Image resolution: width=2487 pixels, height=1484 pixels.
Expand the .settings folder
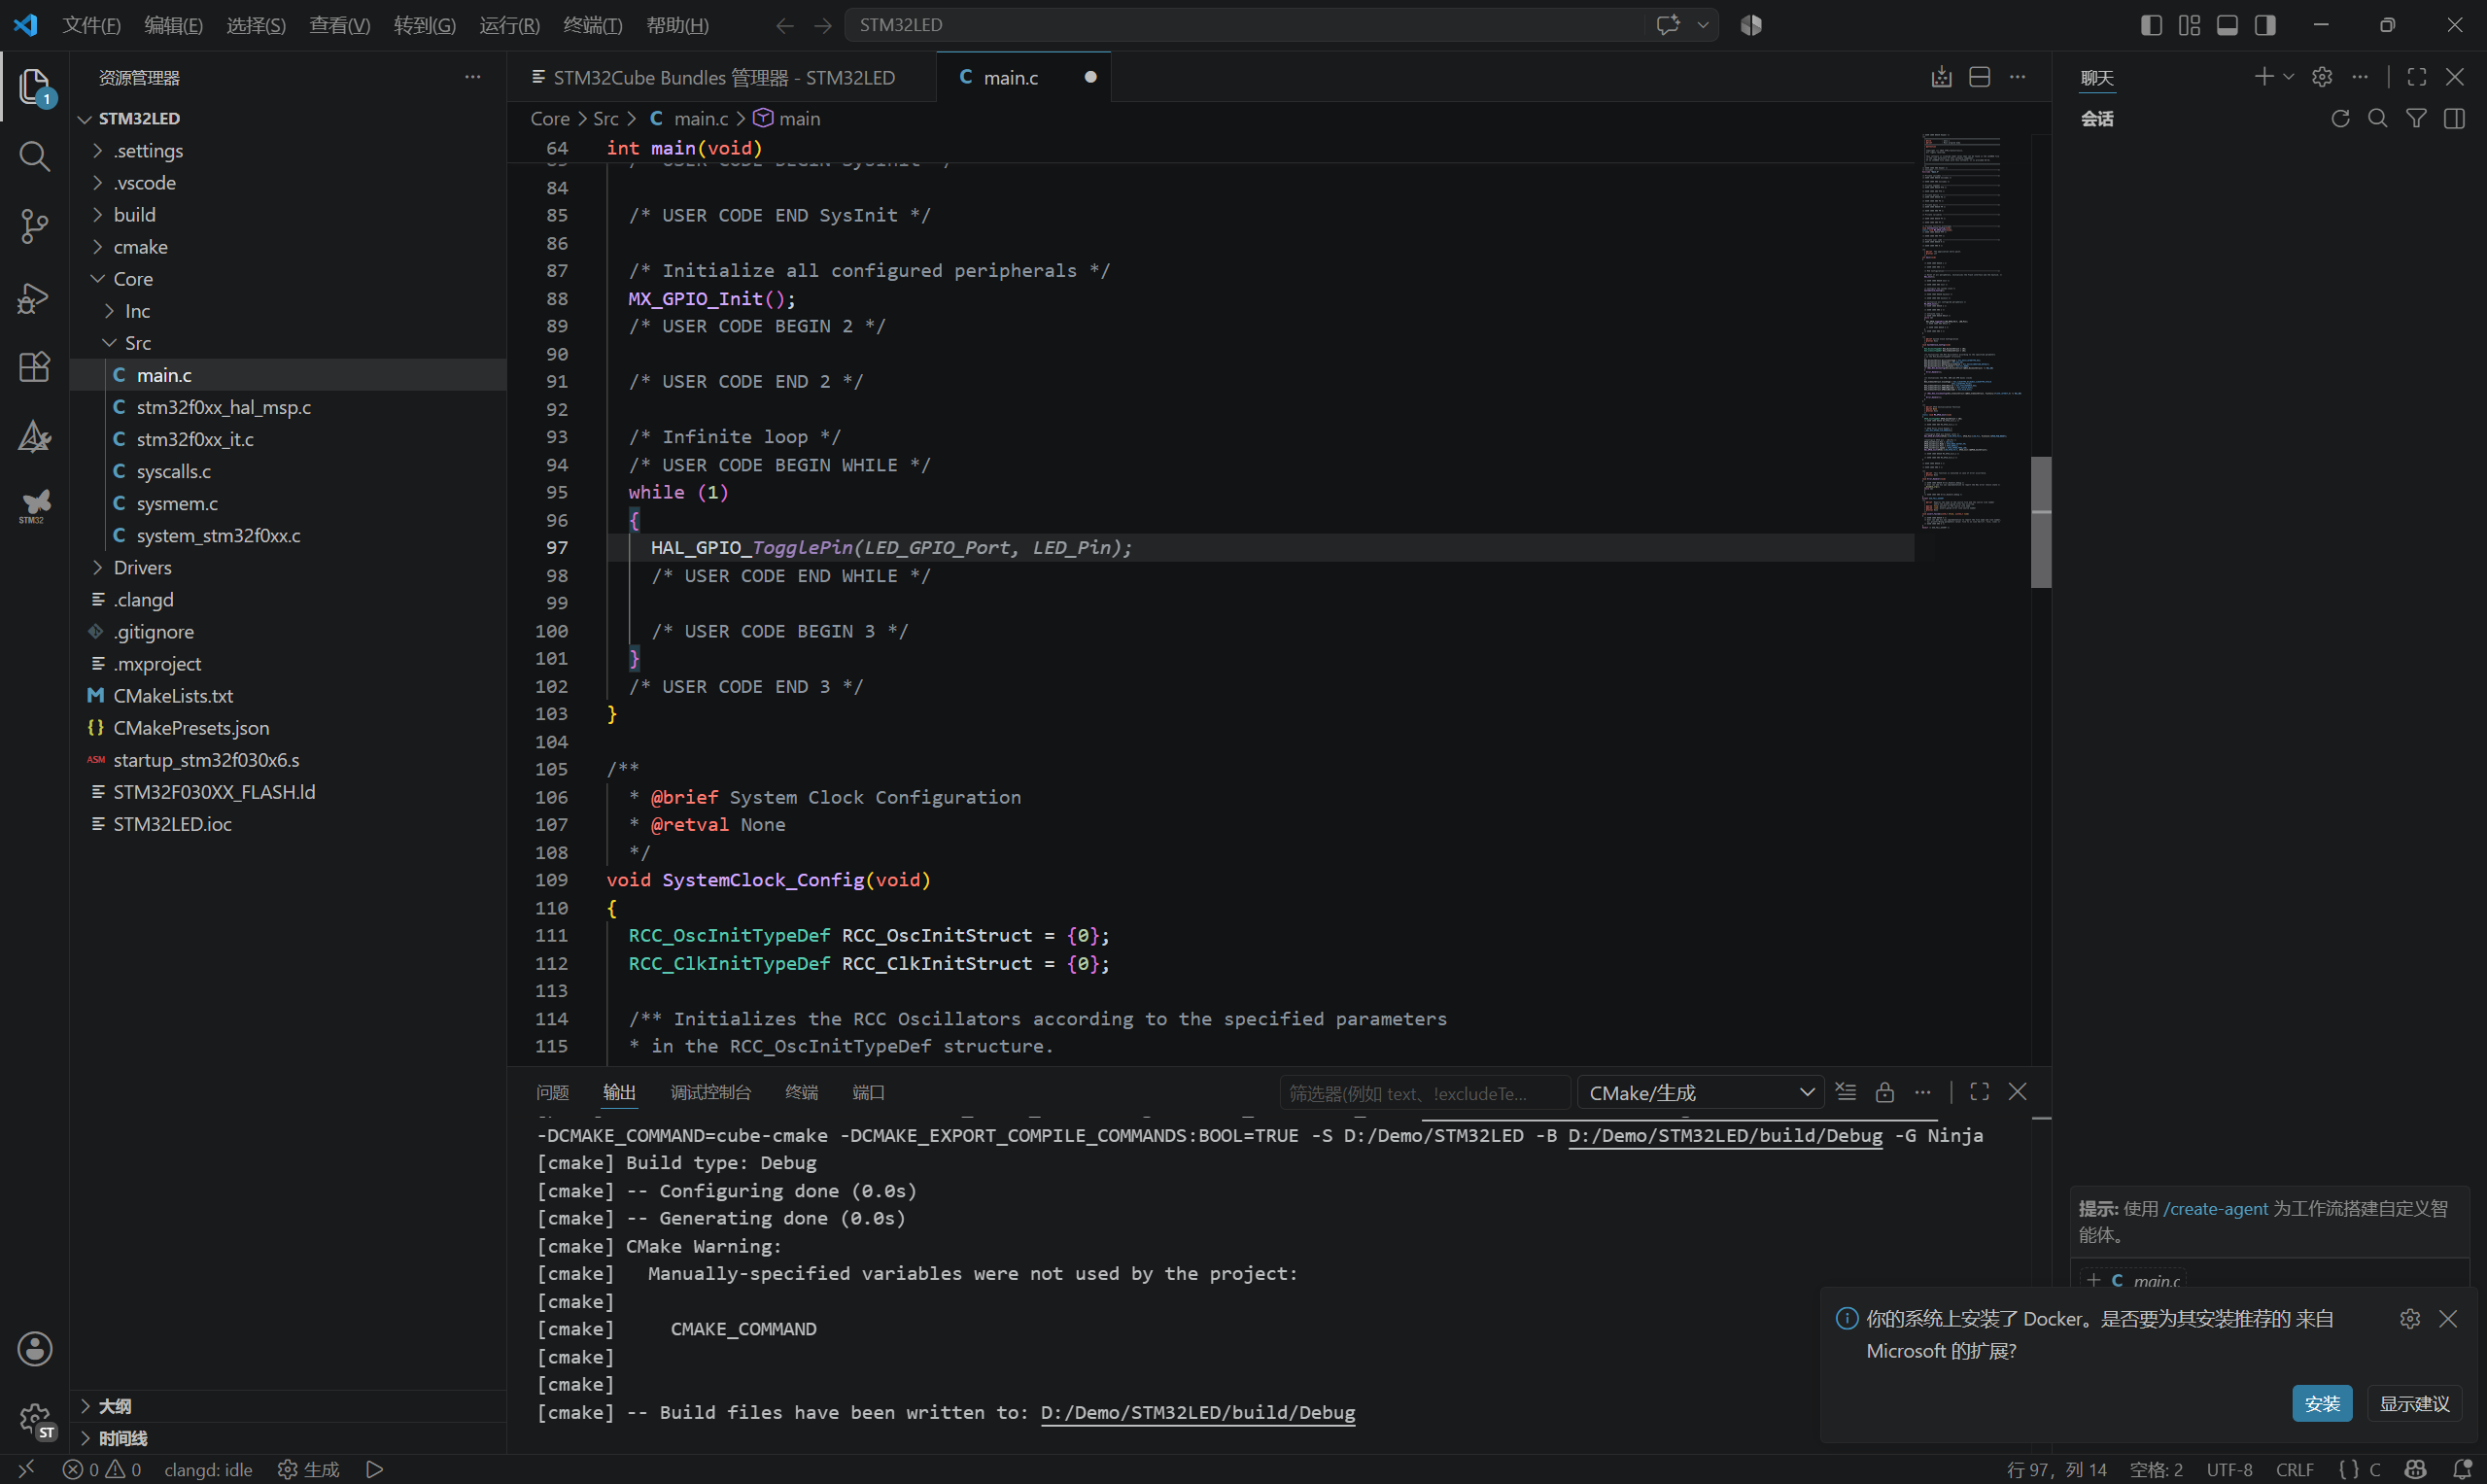[288, 151]
